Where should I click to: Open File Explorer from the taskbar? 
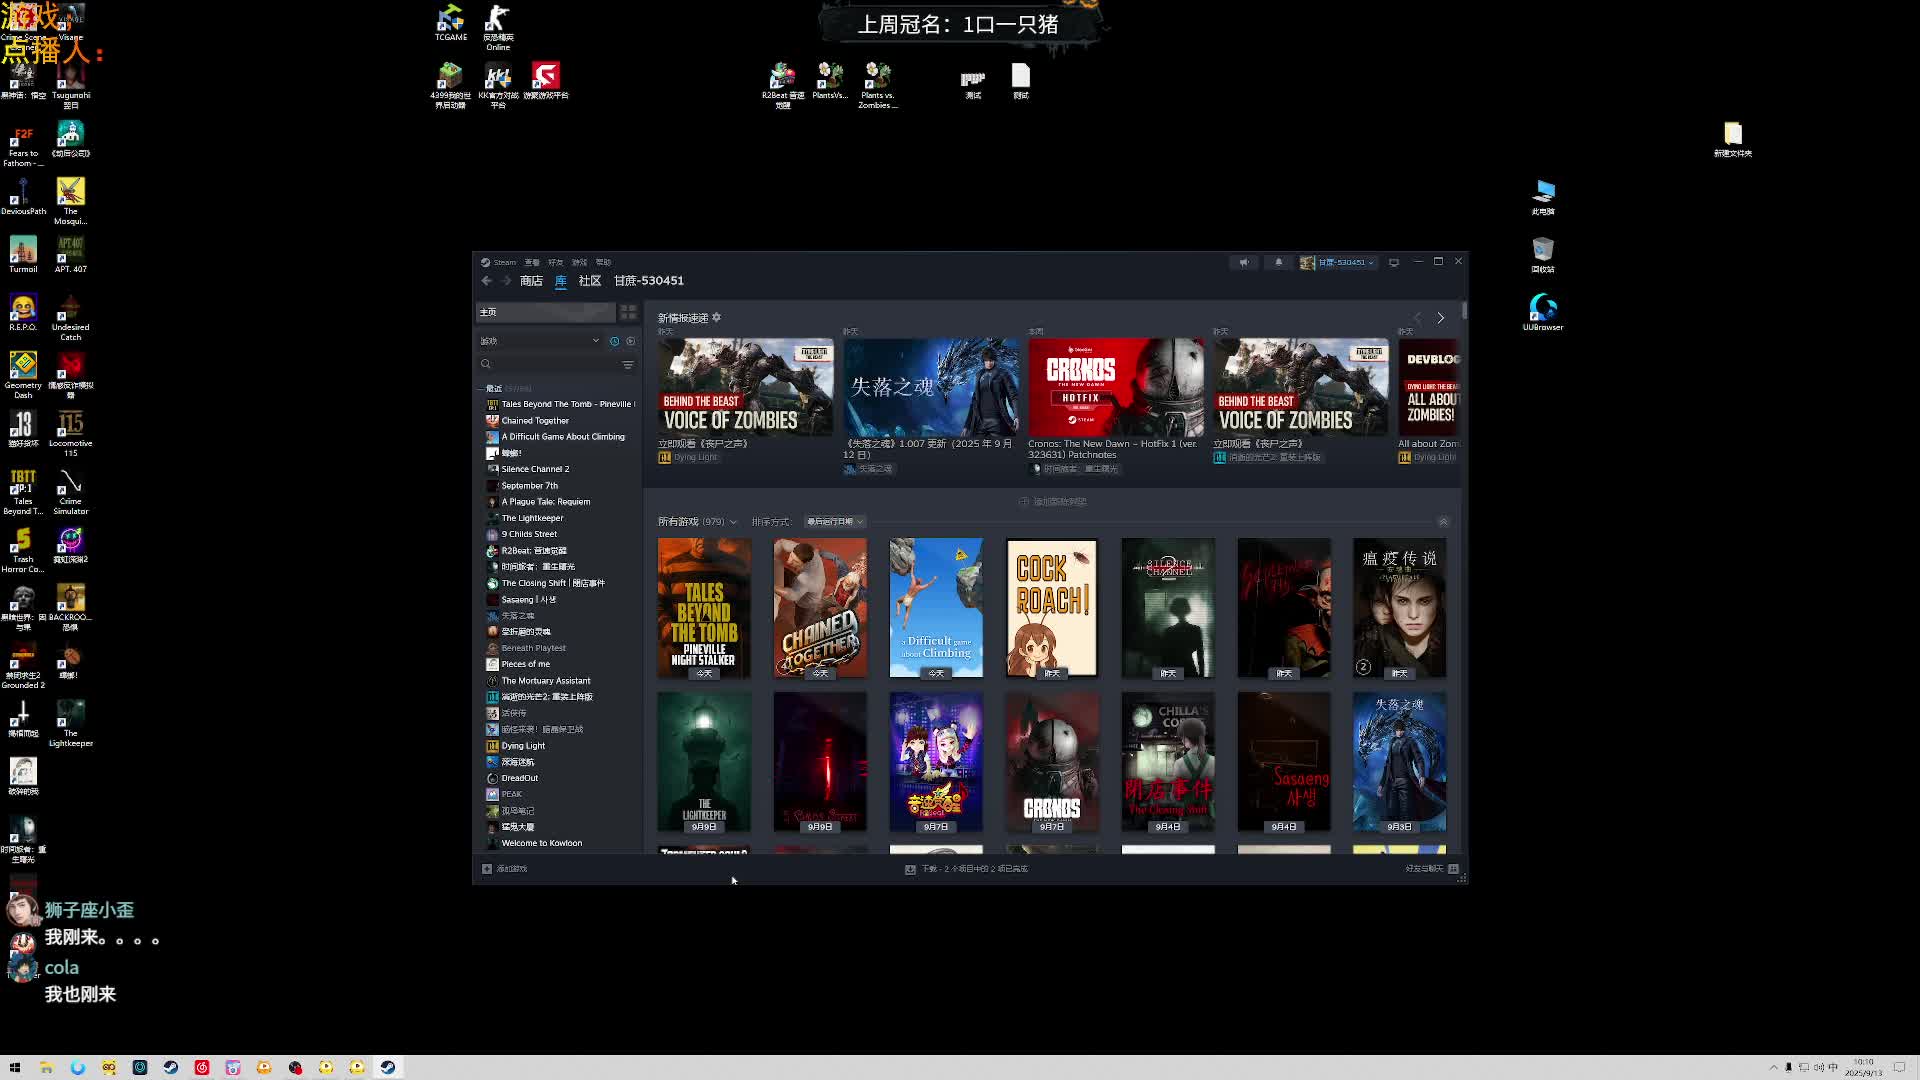point(46,1068)
